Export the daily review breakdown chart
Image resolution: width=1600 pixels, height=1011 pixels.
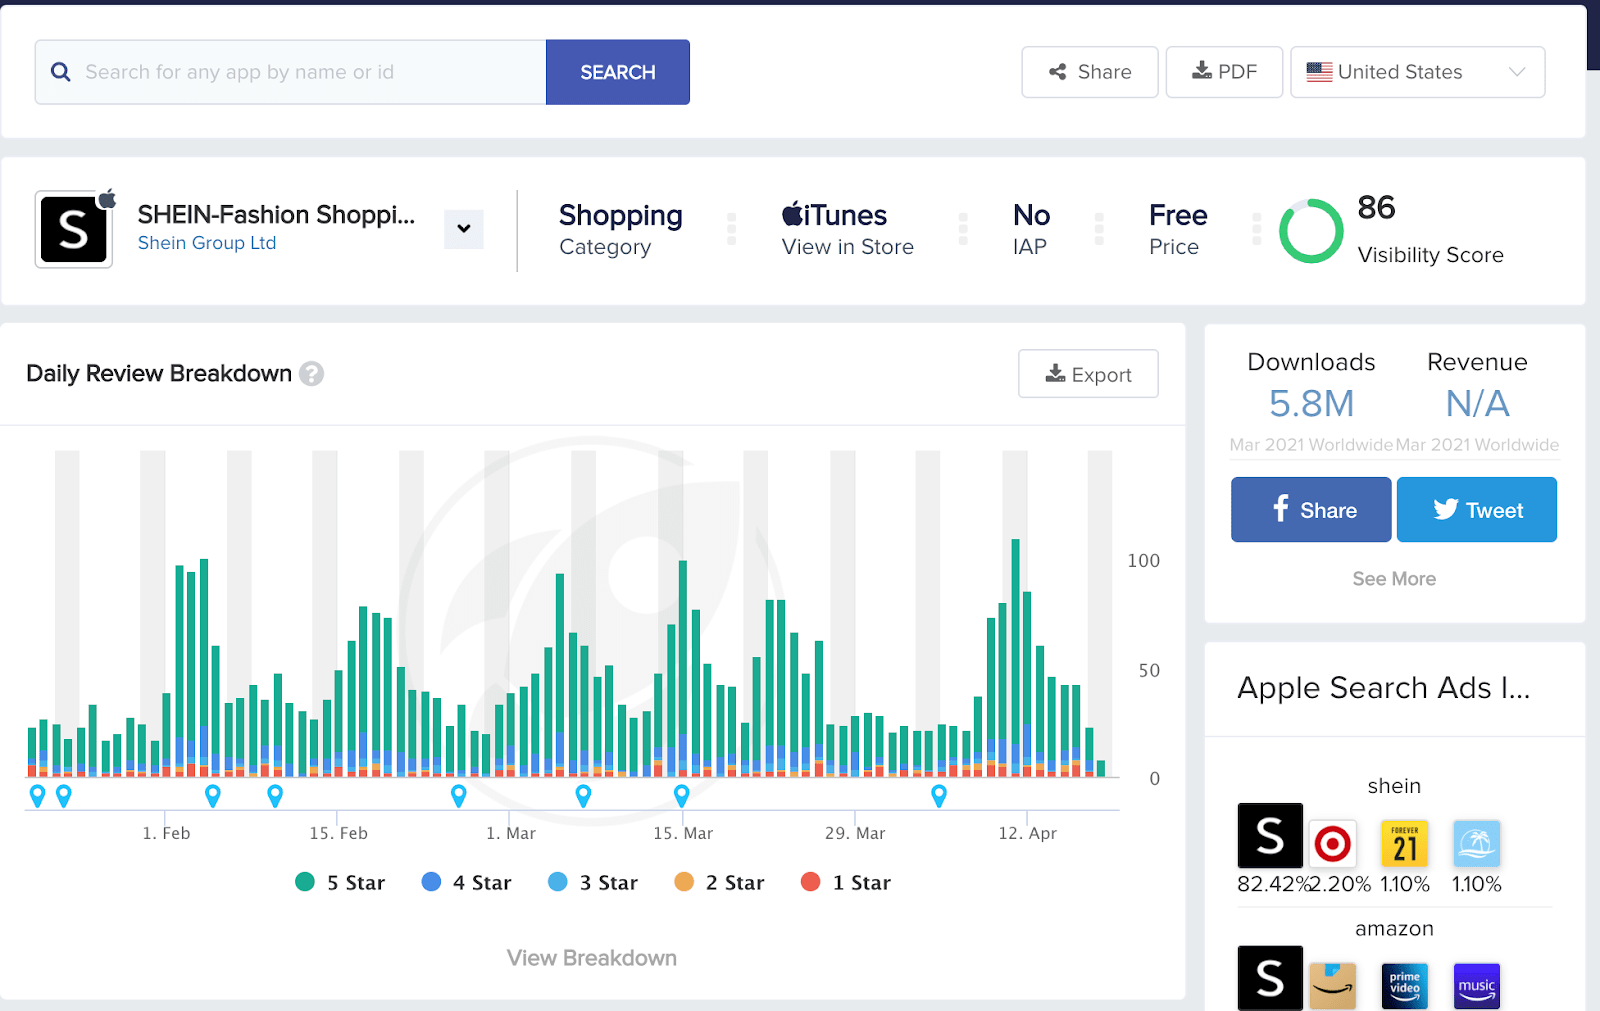coord(1088,374)
